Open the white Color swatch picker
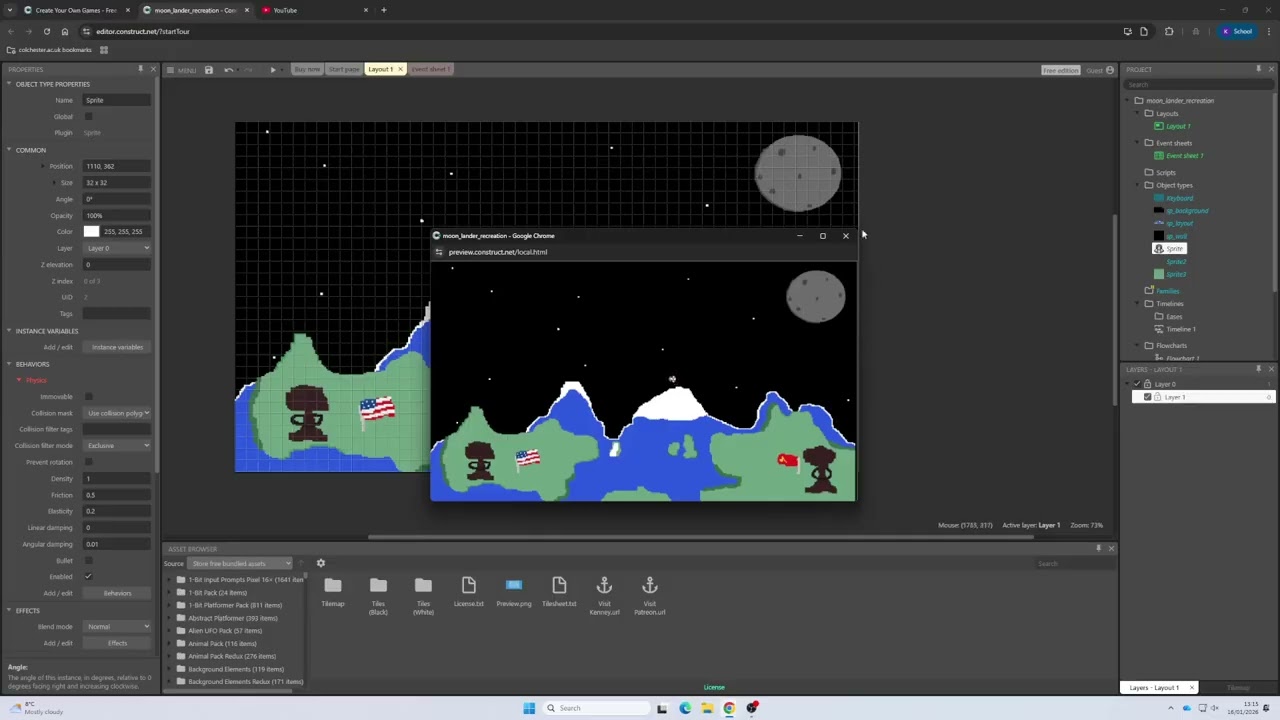This screenshot has height=720, width=1280. (x=91, y=232)
